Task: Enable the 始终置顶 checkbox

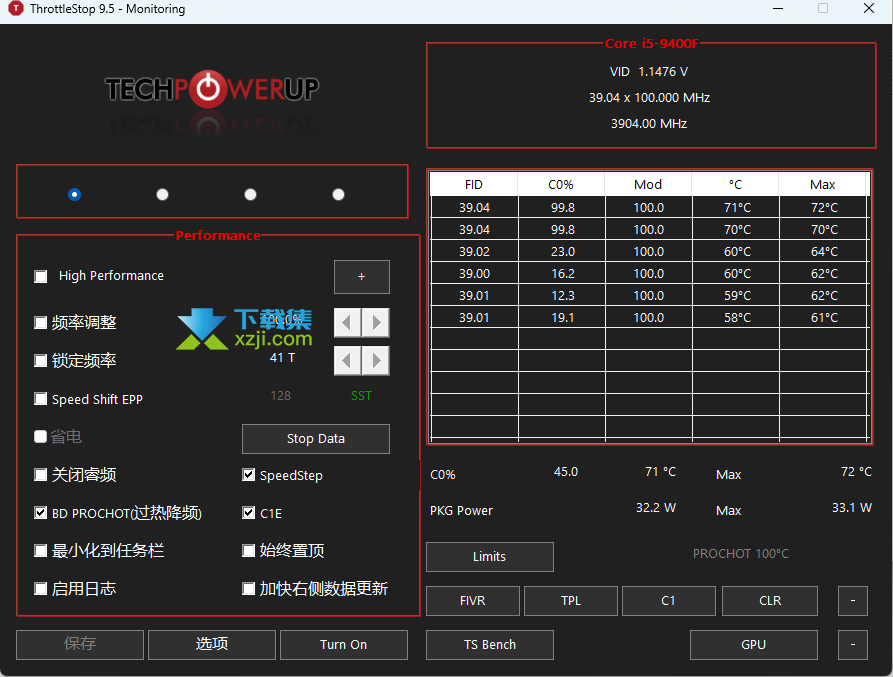Action: (248, 551)
